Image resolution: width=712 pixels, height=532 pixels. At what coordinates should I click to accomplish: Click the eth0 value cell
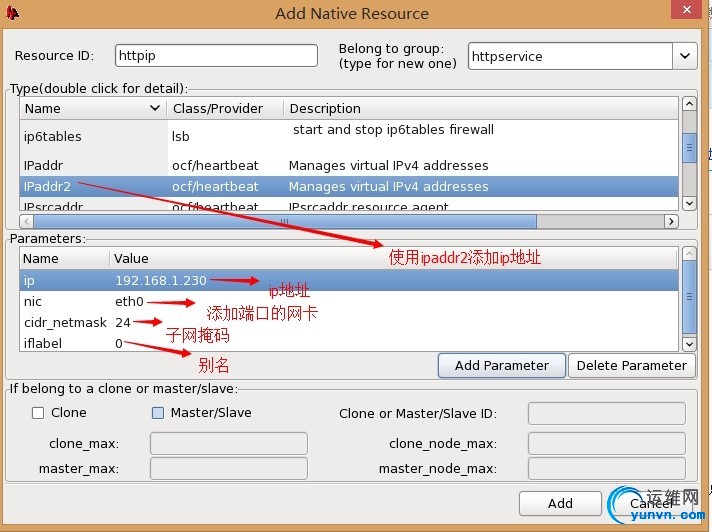tap(129, 301)
